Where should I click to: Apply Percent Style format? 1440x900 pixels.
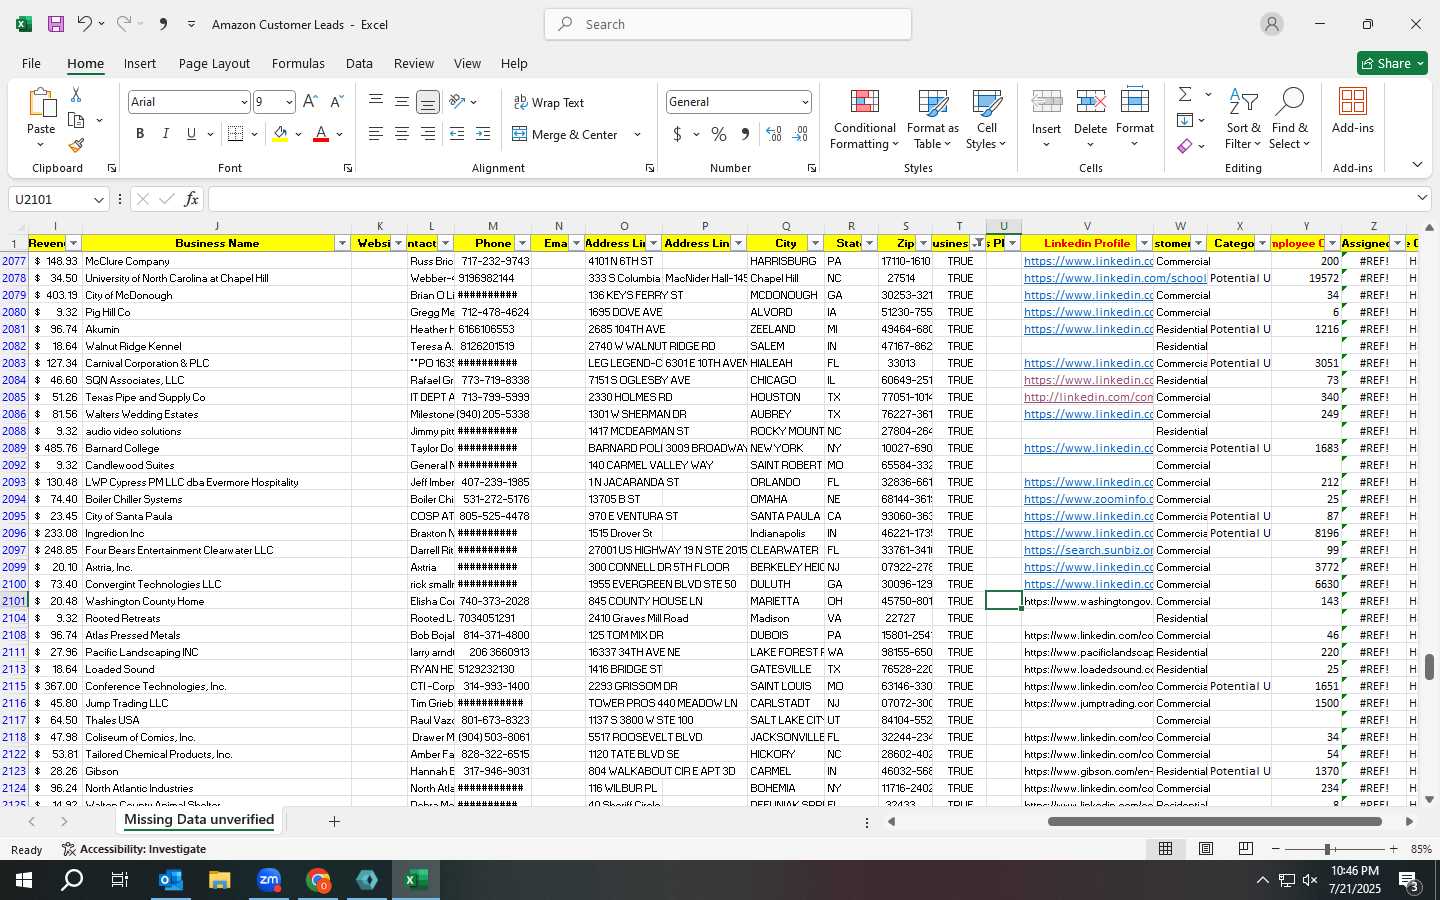click(x=719, y=134)
